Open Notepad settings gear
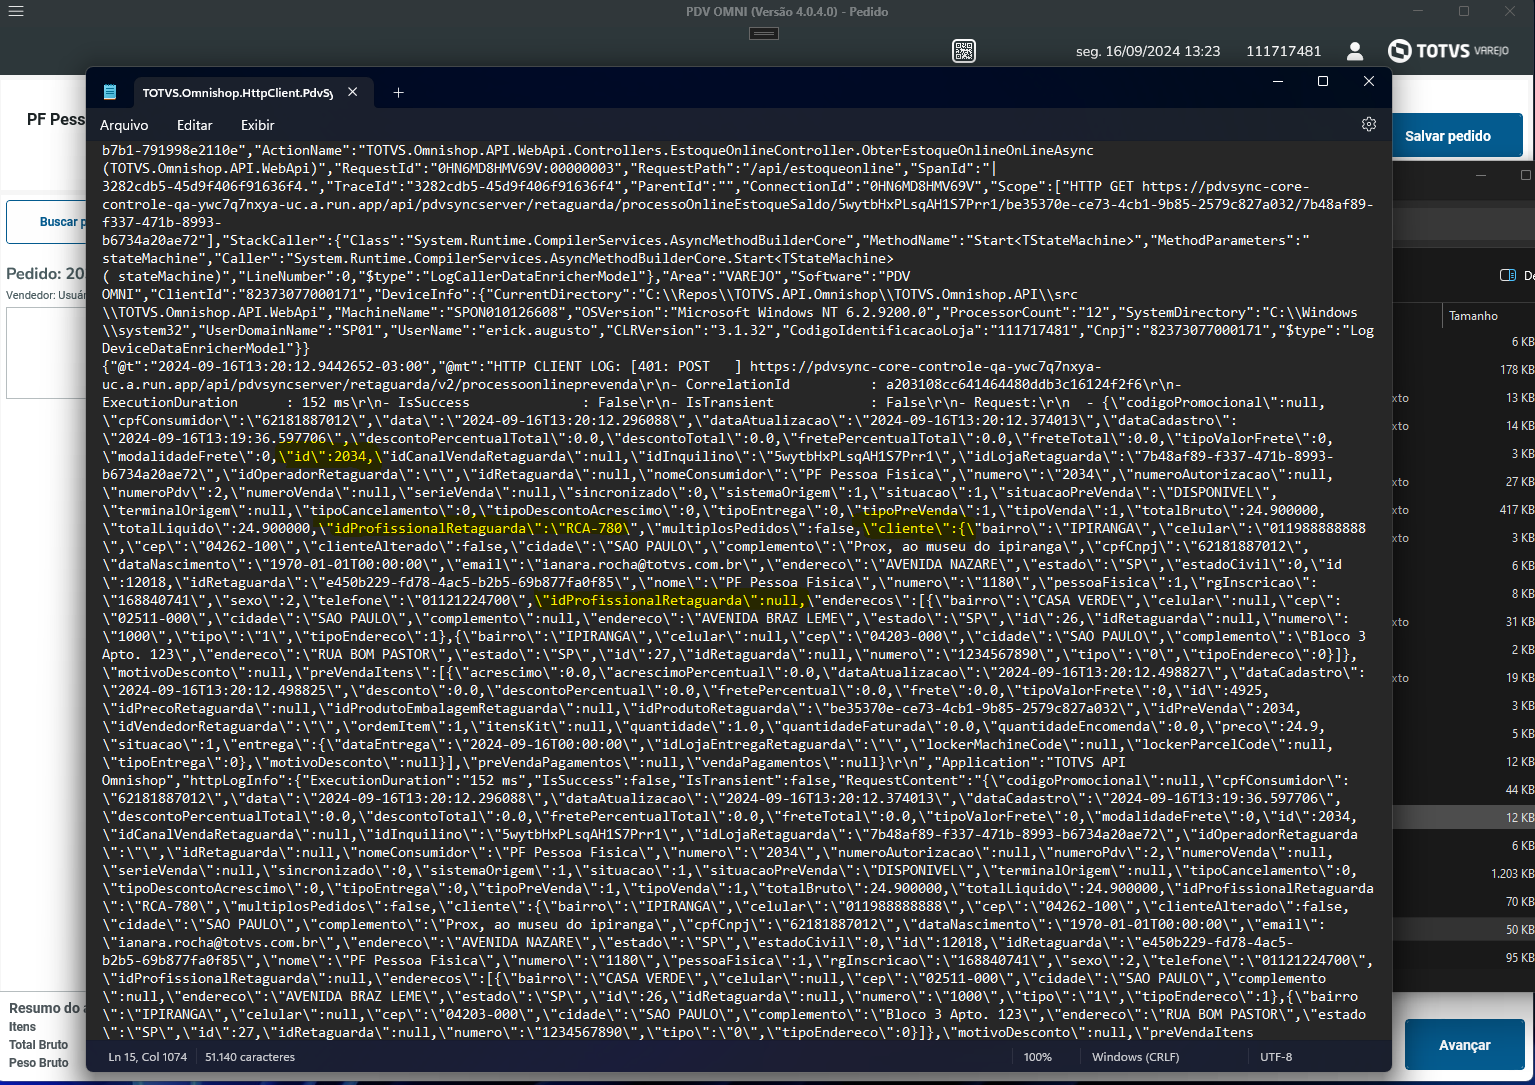Screen dimensions: 1535x1085 1369,124
